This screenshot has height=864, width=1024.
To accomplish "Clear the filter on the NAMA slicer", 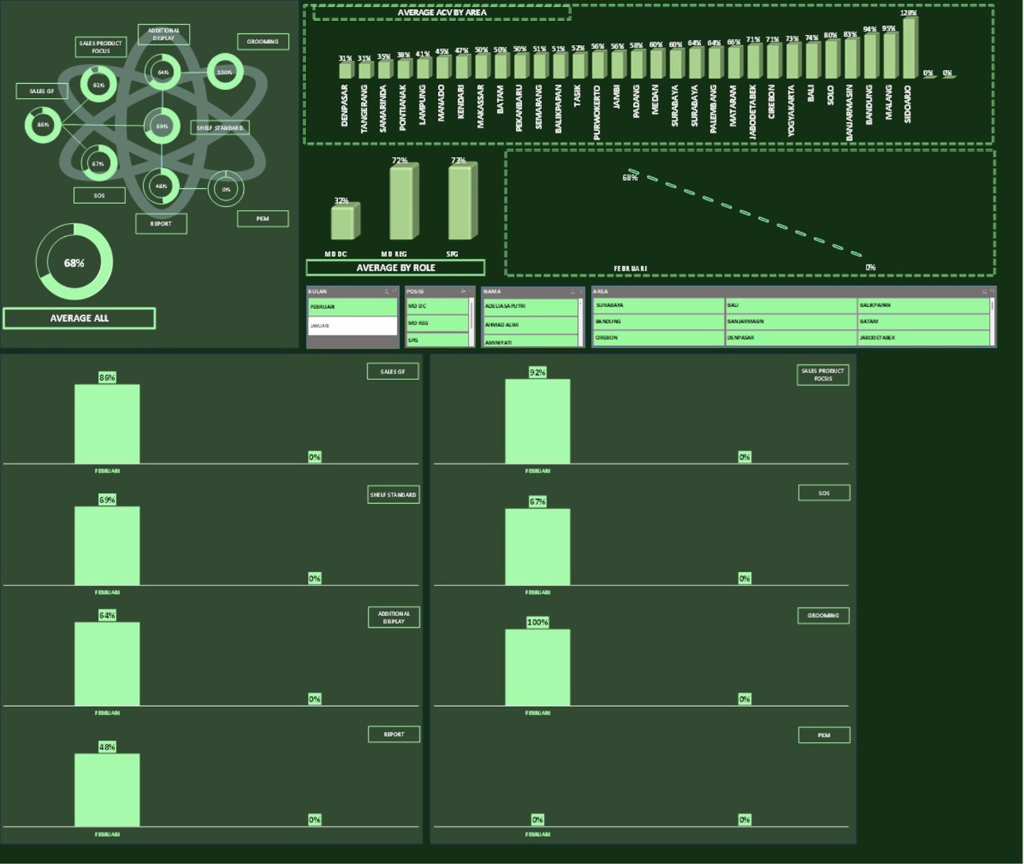I will tap(581, 291).
